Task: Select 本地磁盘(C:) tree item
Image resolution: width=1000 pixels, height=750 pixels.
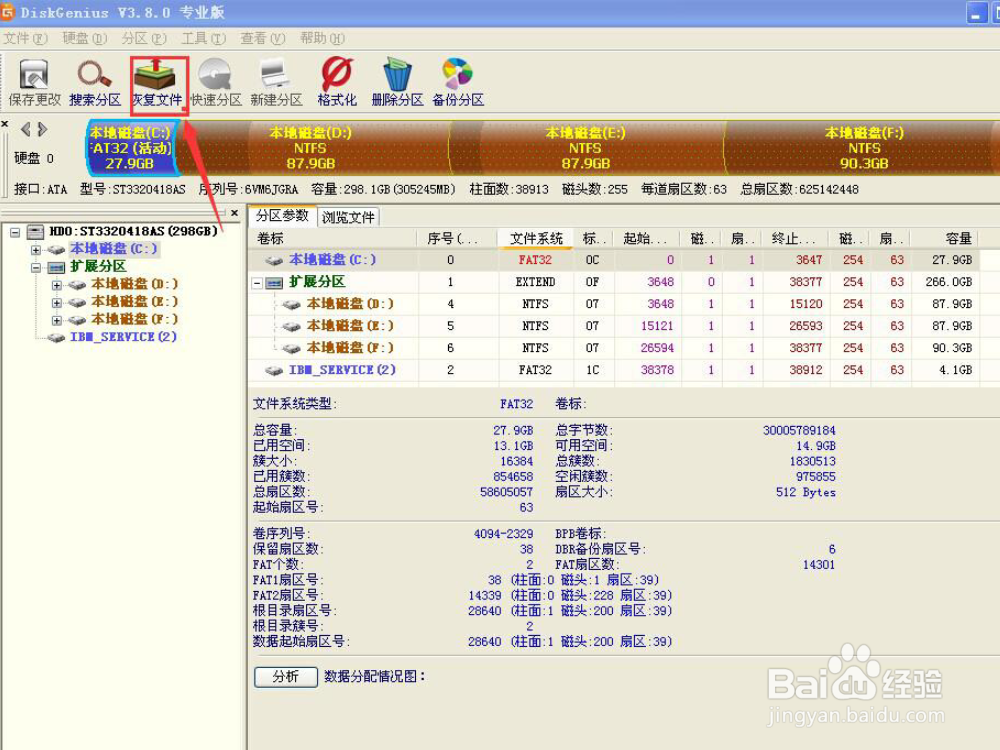Action: 114,249
